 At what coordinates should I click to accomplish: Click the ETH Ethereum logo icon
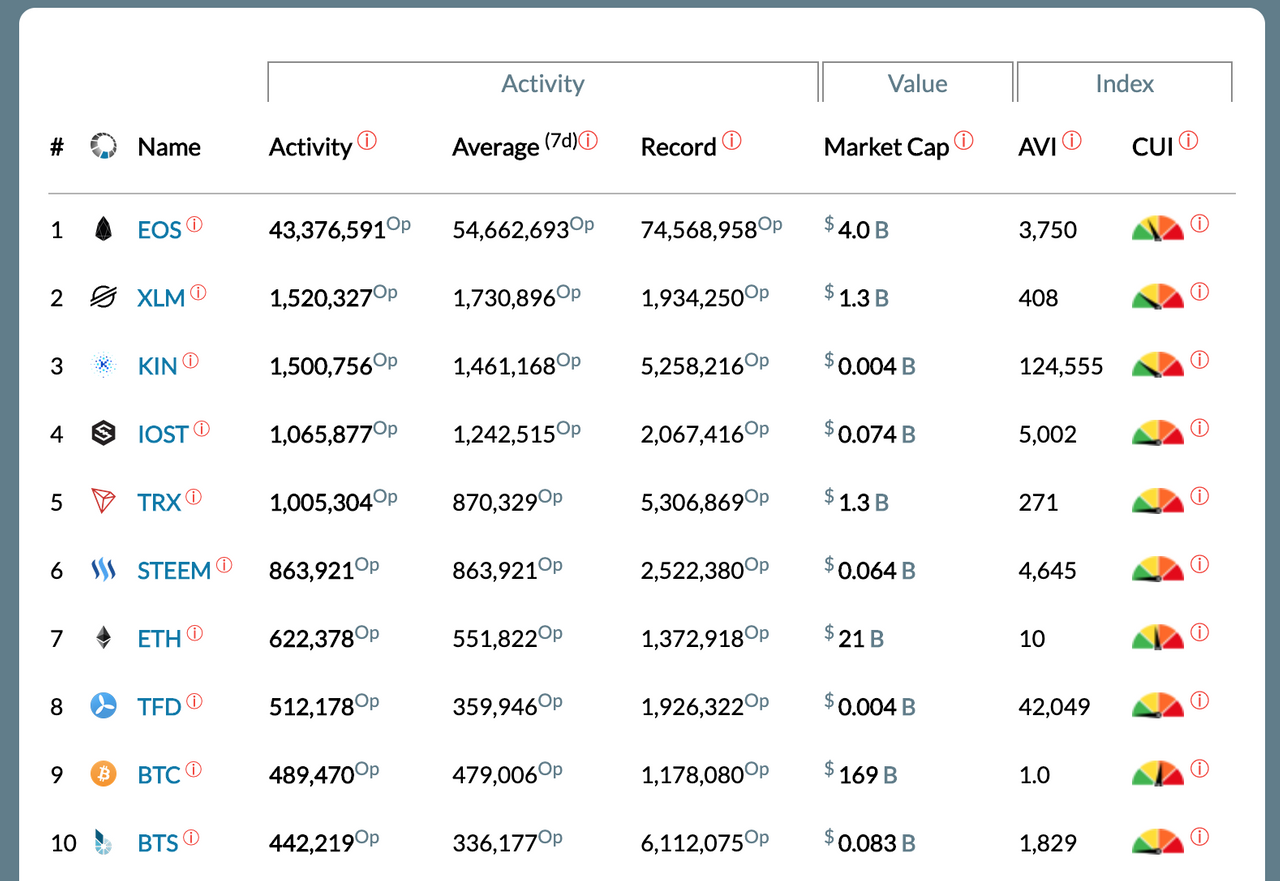tap(103, 637)
